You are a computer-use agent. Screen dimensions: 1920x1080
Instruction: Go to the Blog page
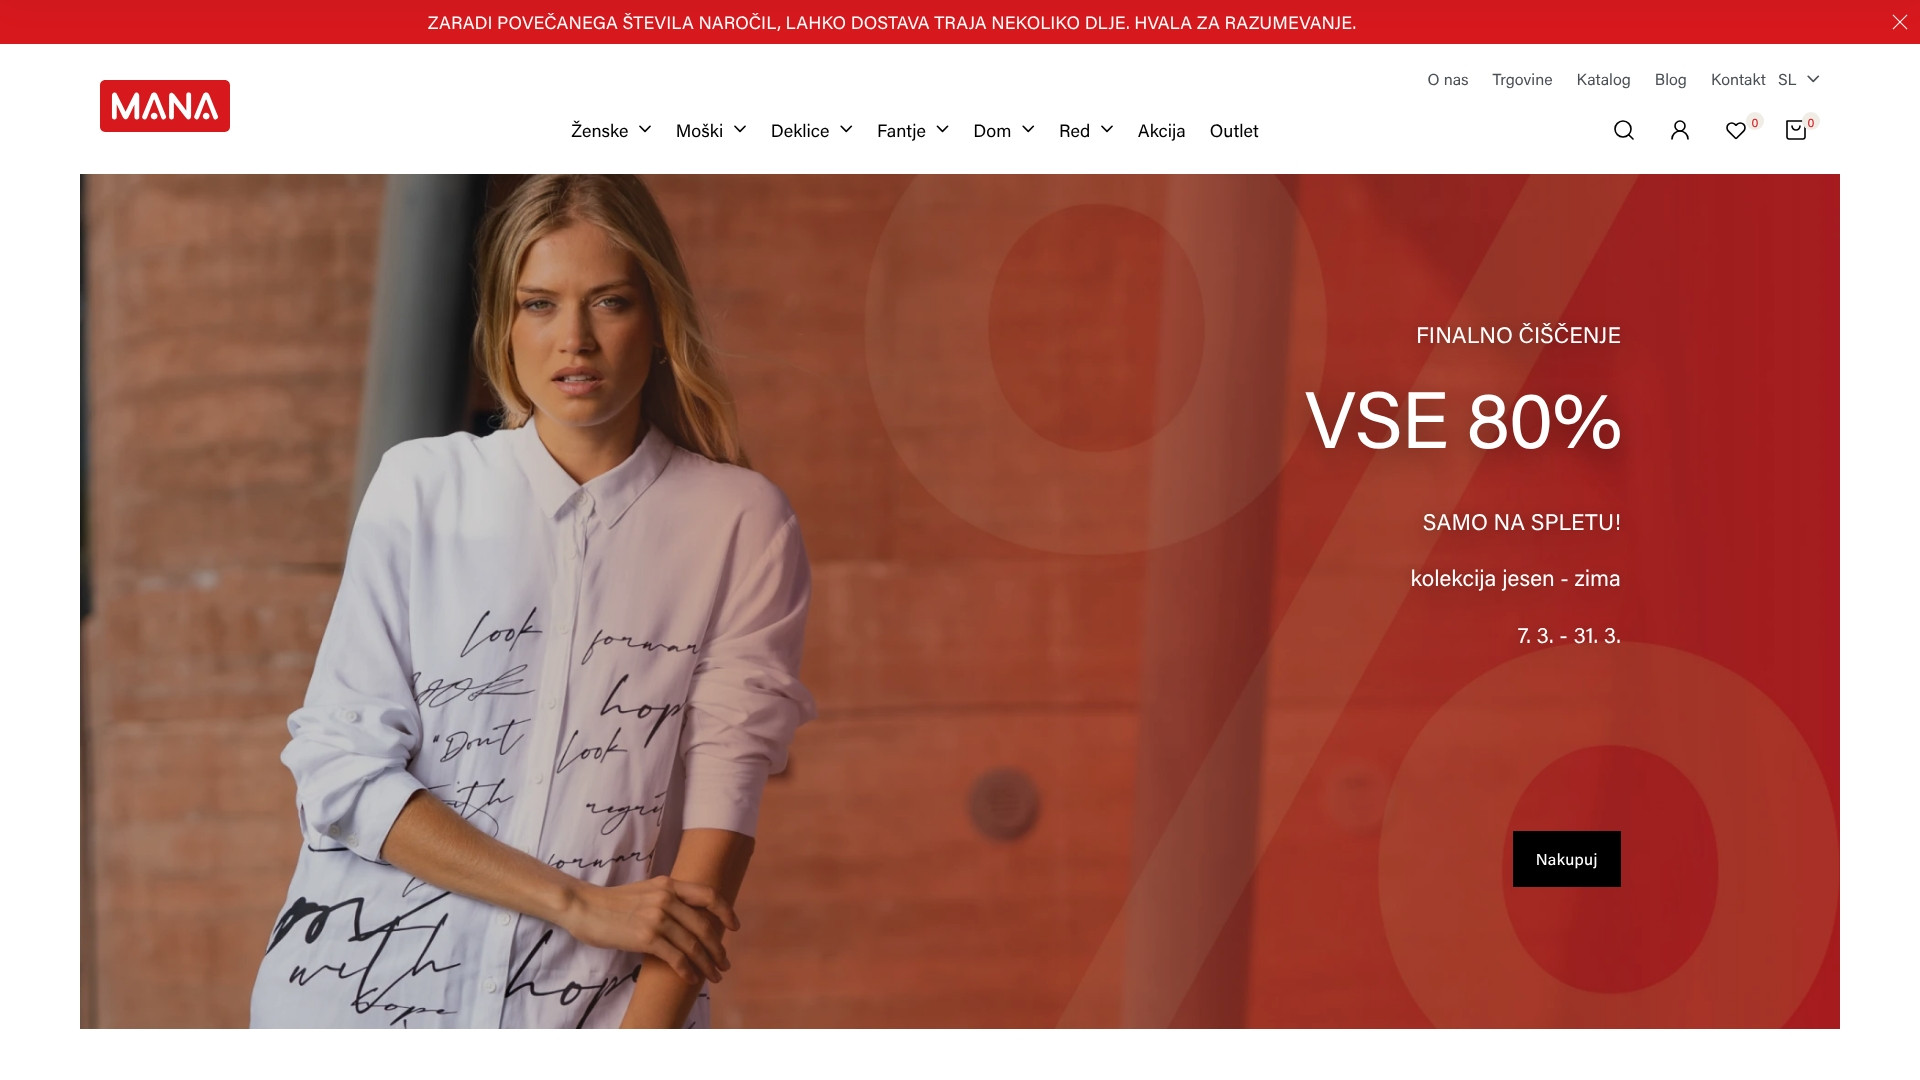tap(1670, 79)
